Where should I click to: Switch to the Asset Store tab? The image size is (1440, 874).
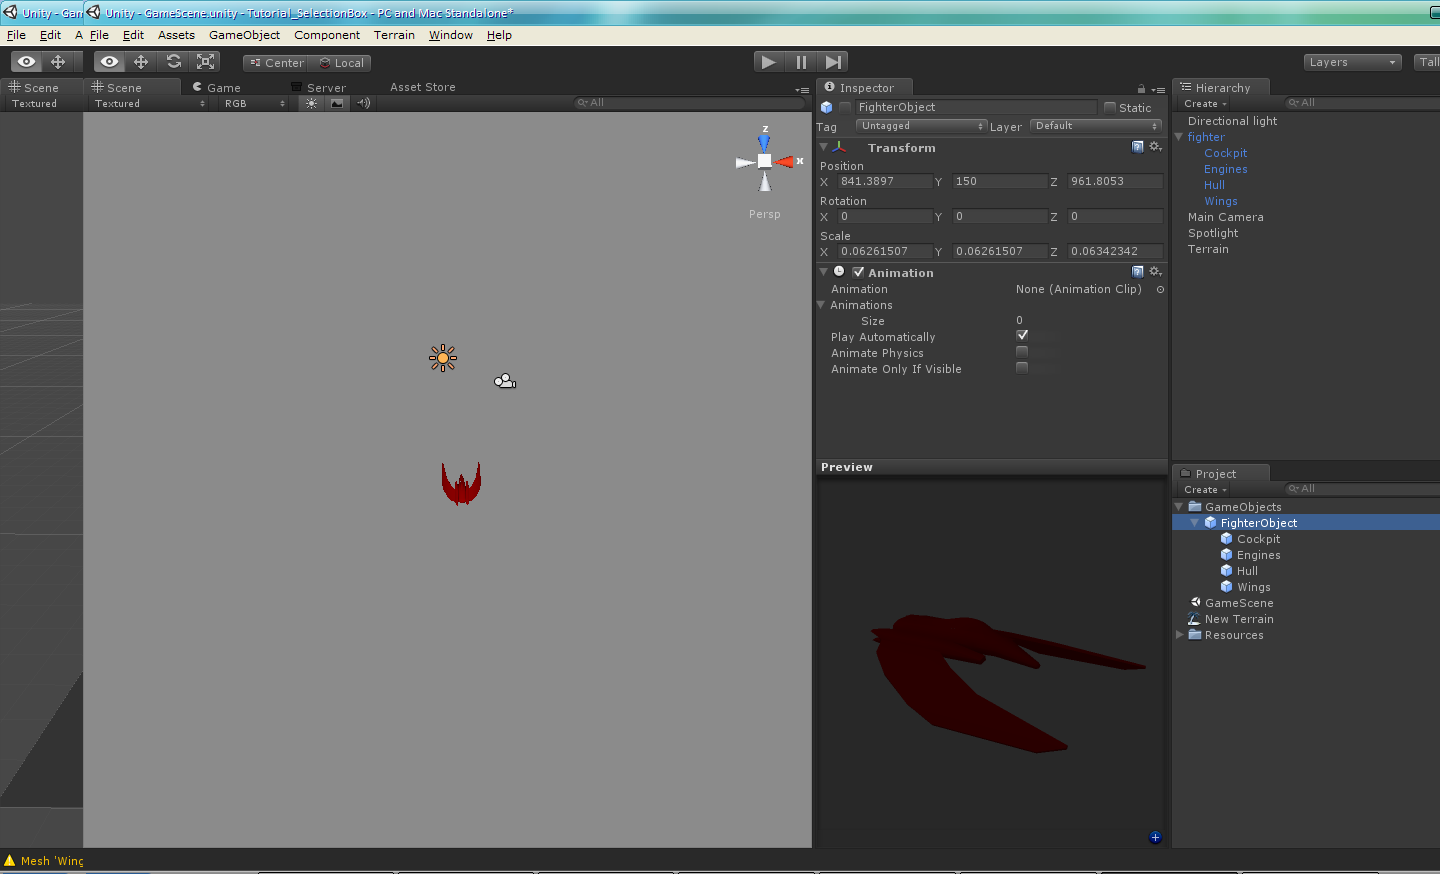point(422,87)
